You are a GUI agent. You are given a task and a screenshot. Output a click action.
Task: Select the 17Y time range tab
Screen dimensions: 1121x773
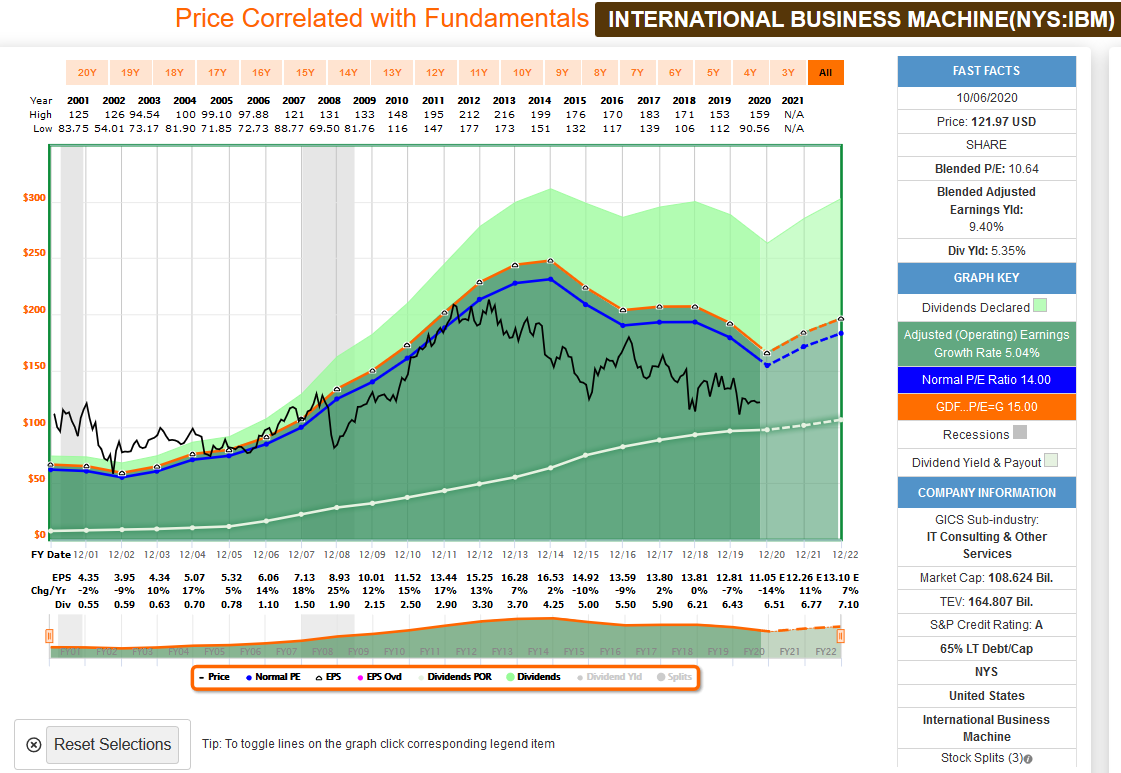pyautogui.click(x=217, y=72)
